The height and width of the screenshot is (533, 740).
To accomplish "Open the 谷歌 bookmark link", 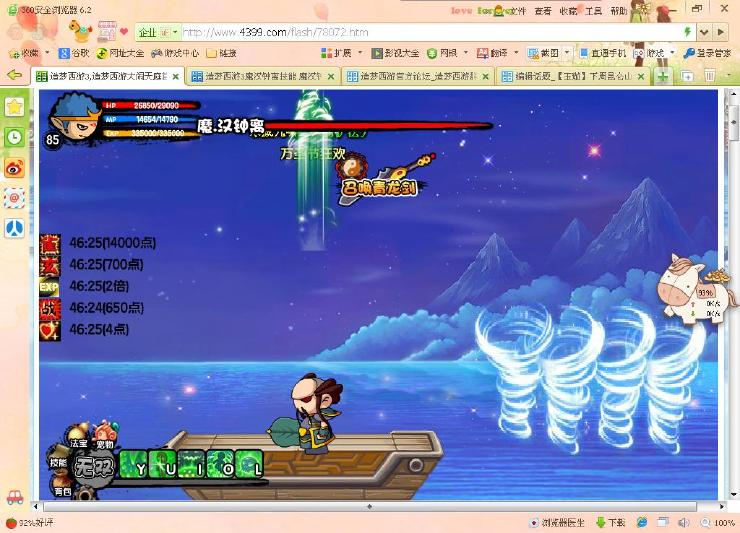I will [x=74, y=53].
